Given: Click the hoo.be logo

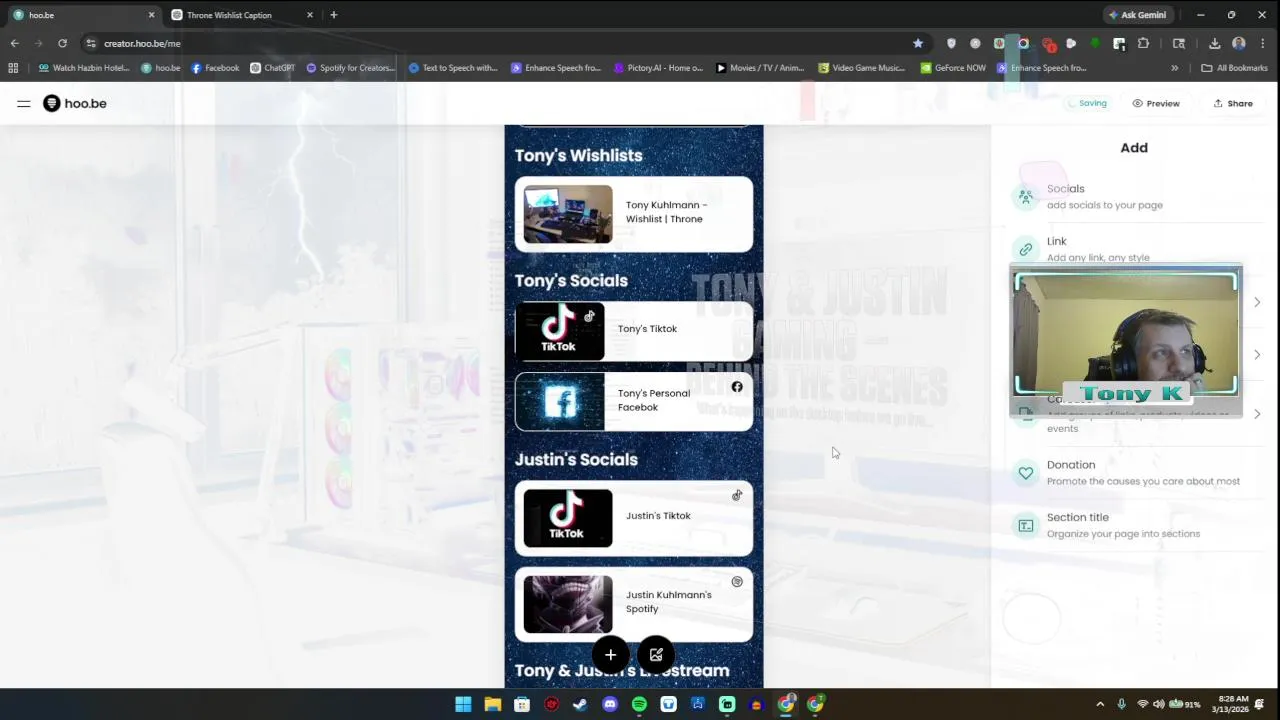Looking at the screenshot, I should [75, 103].
